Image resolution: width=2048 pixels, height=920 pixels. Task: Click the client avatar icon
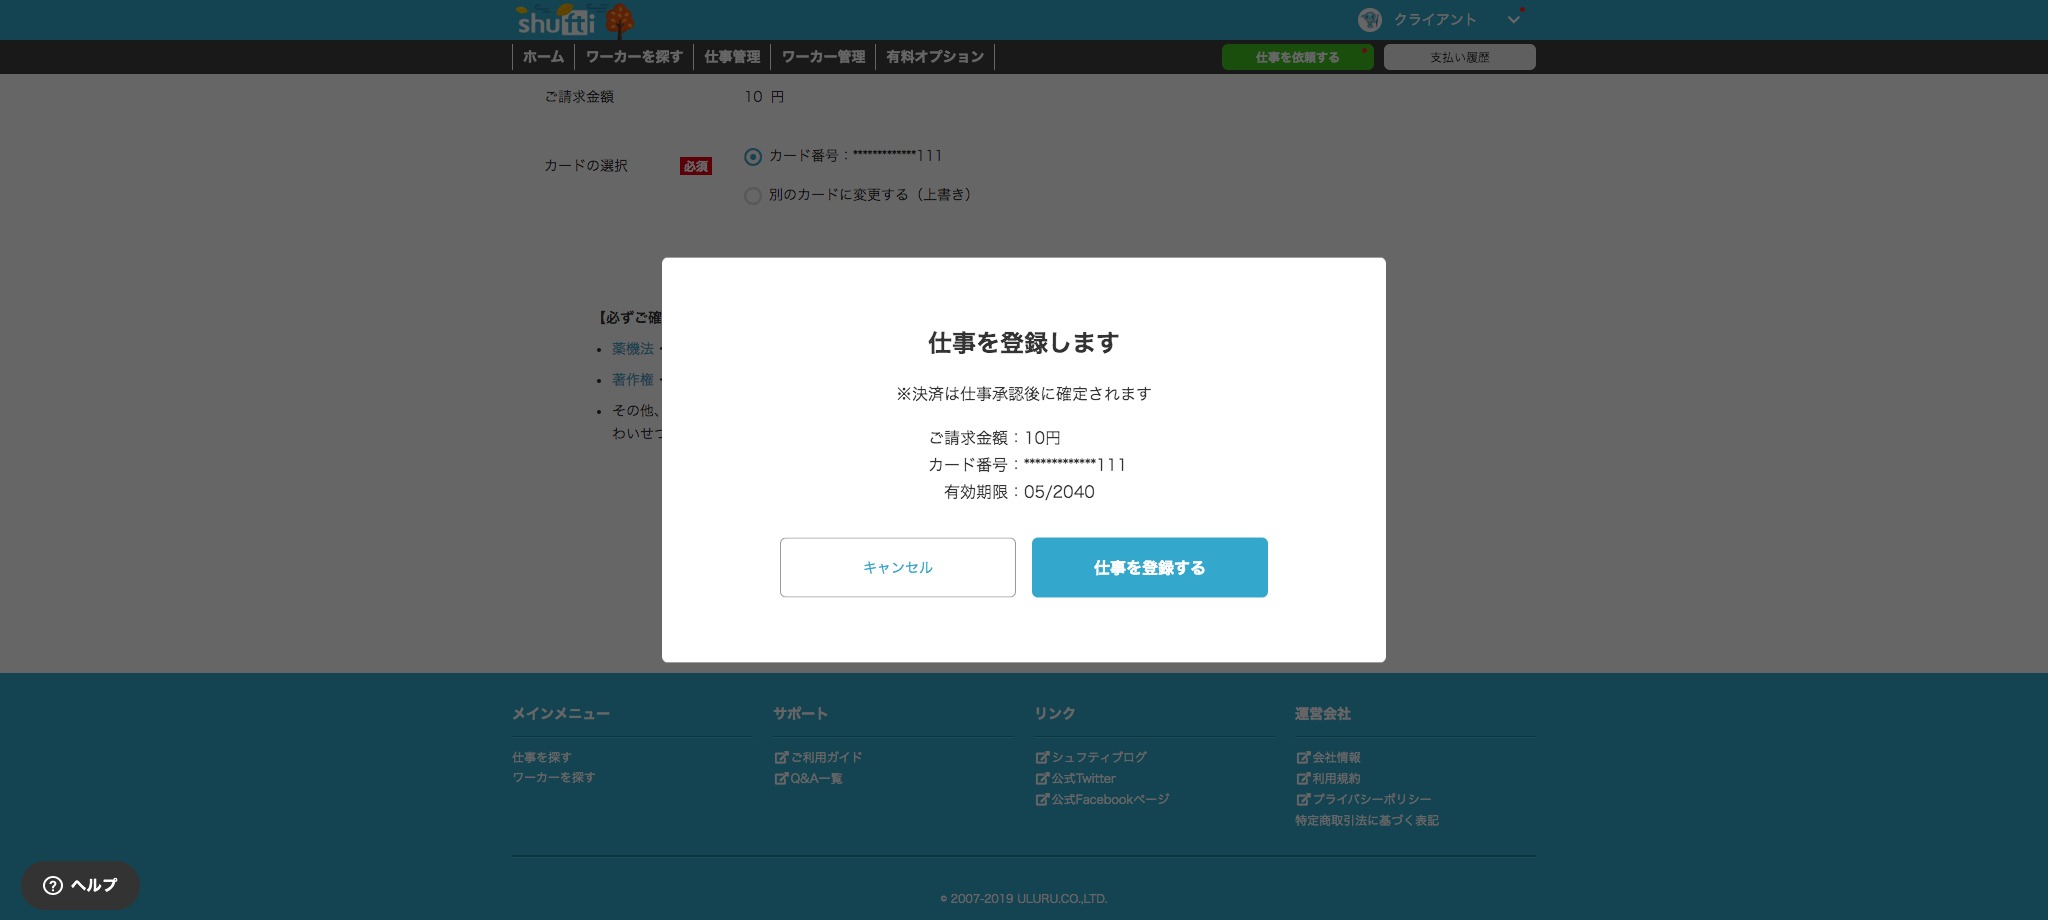tap(1369, 19)
